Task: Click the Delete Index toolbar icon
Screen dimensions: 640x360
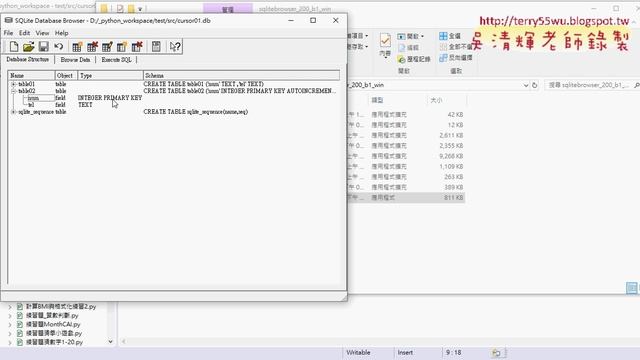Action: (x=137, y=47)
